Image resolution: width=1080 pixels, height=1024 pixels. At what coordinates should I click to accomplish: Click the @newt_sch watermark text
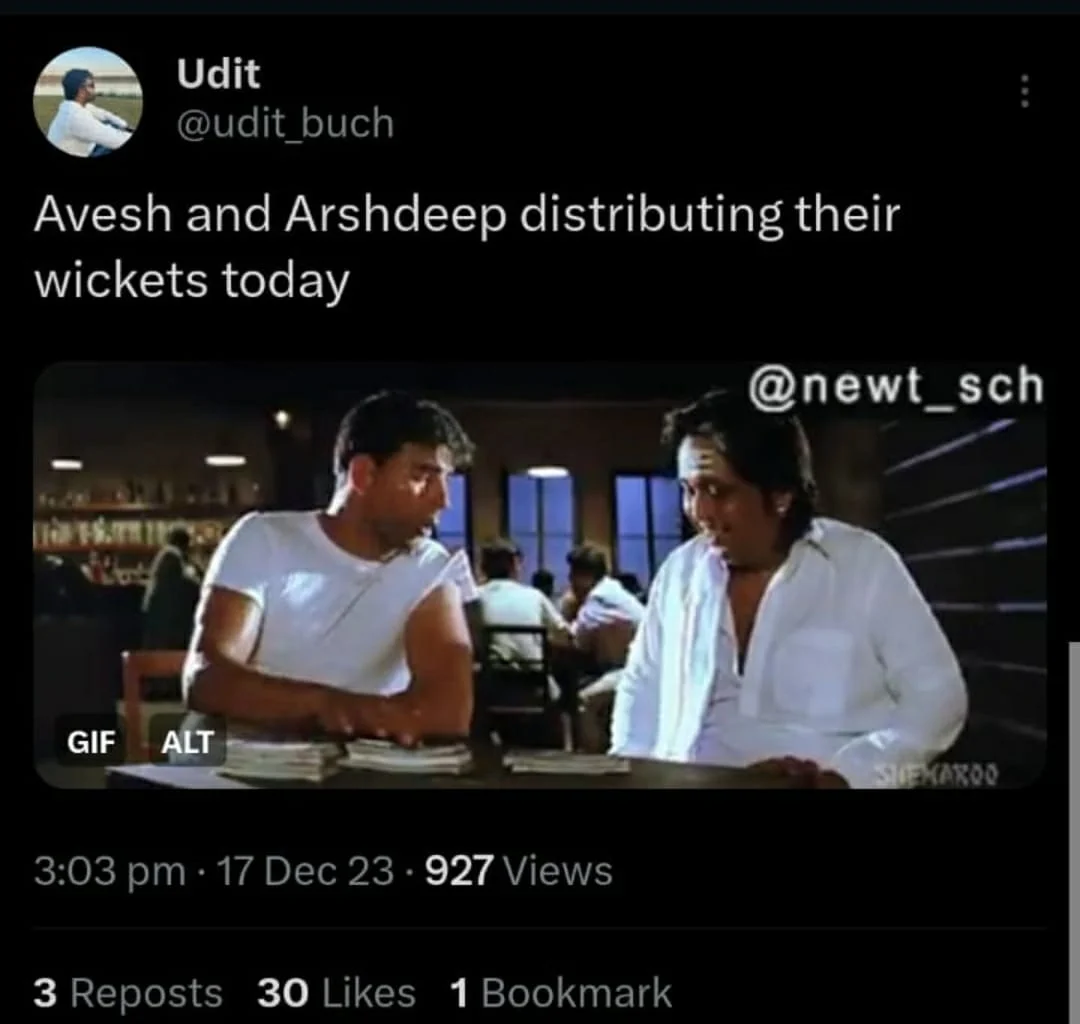click(897, 386)
